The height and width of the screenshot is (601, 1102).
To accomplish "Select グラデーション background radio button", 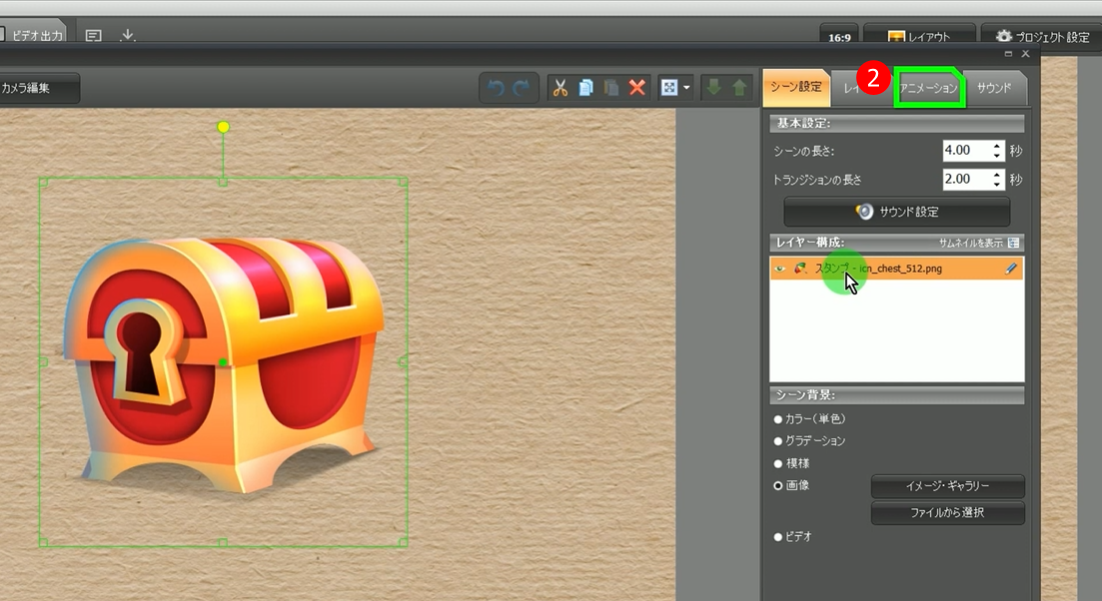I will [778, 441].
